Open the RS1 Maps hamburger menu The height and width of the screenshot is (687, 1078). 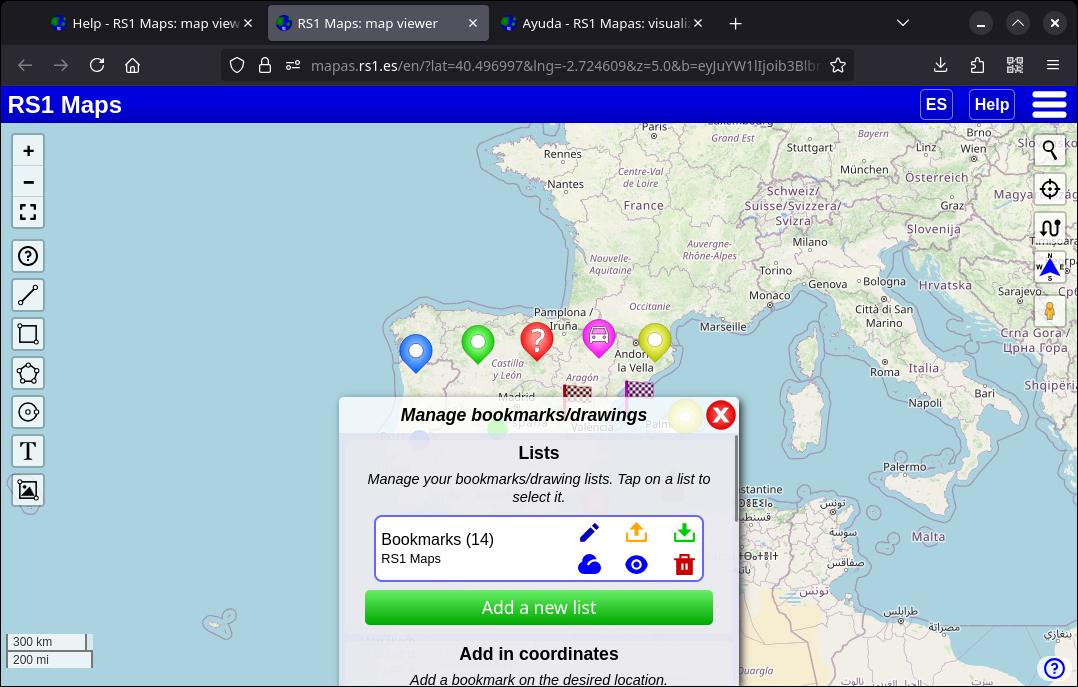pos(1049,105)
